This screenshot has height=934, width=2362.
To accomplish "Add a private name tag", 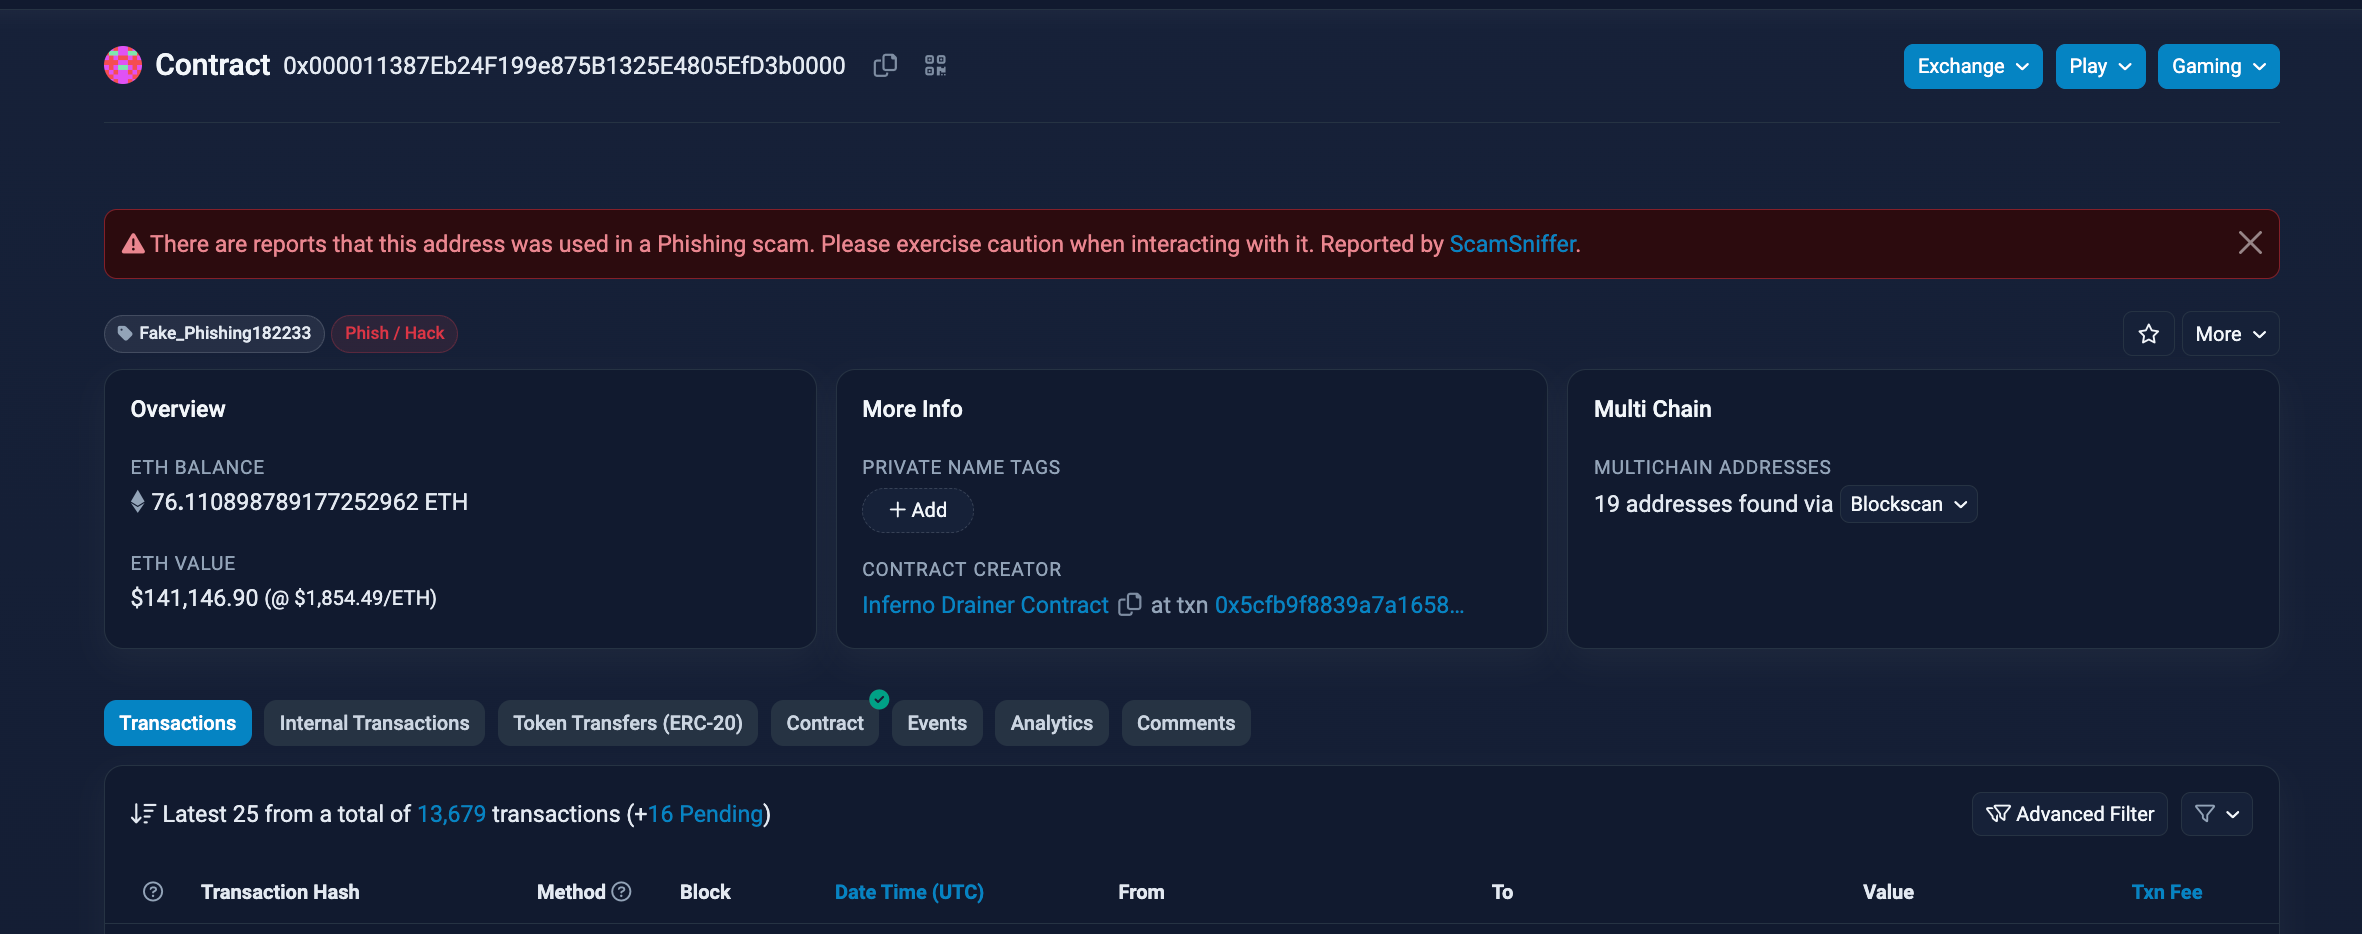I will click(x=918, y=510).
